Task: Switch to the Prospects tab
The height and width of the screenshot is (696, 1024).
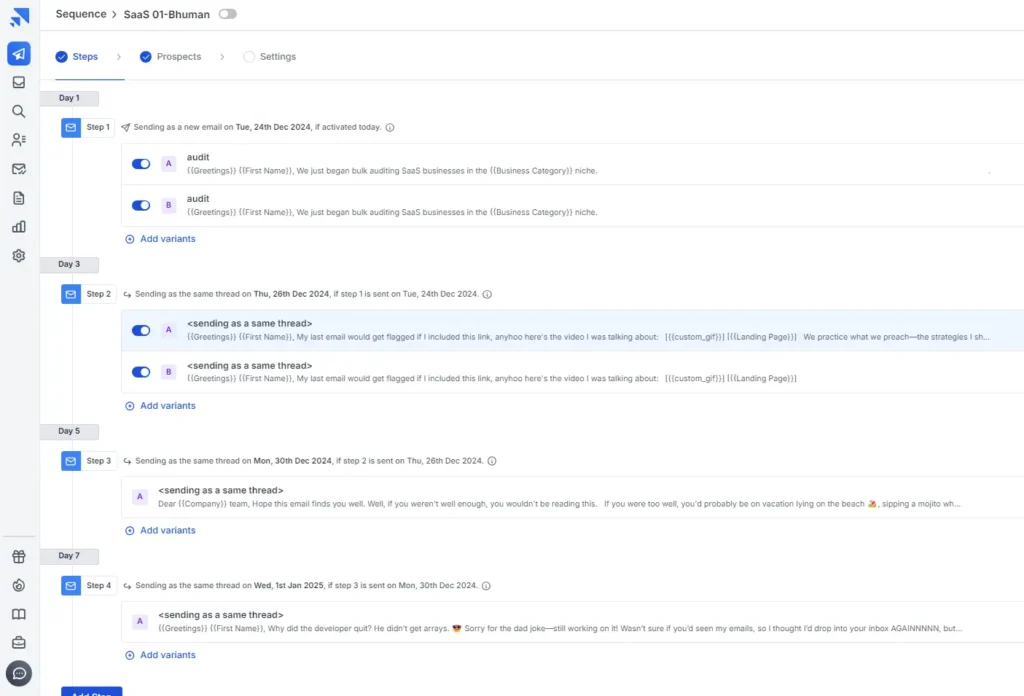Action: point(170,57)
